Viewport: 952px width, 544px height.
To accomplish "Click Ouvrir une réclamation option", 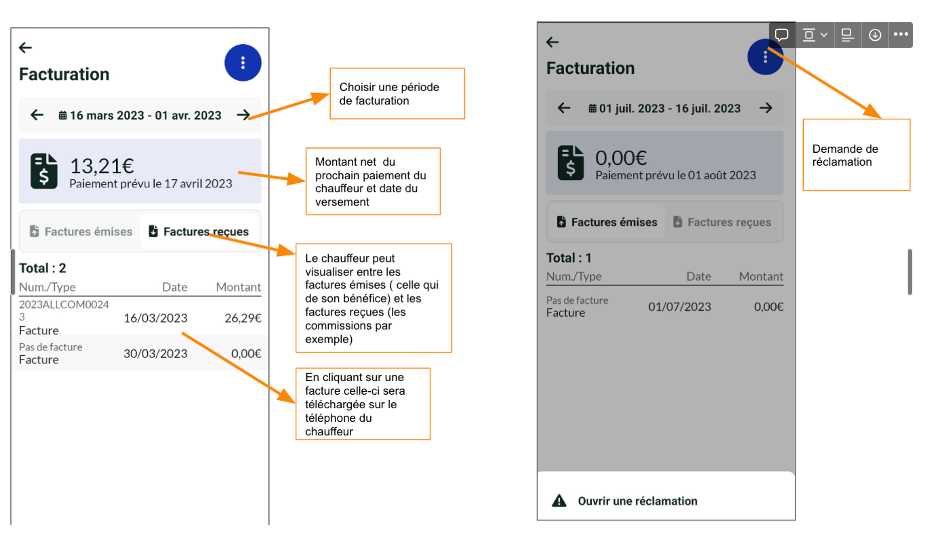I will click(x=666, y=501).
